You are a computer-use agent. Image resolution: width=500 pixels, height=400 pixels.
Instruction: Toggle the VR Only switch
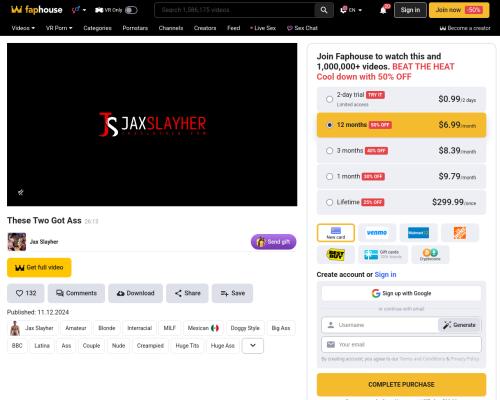pos(131,10)
